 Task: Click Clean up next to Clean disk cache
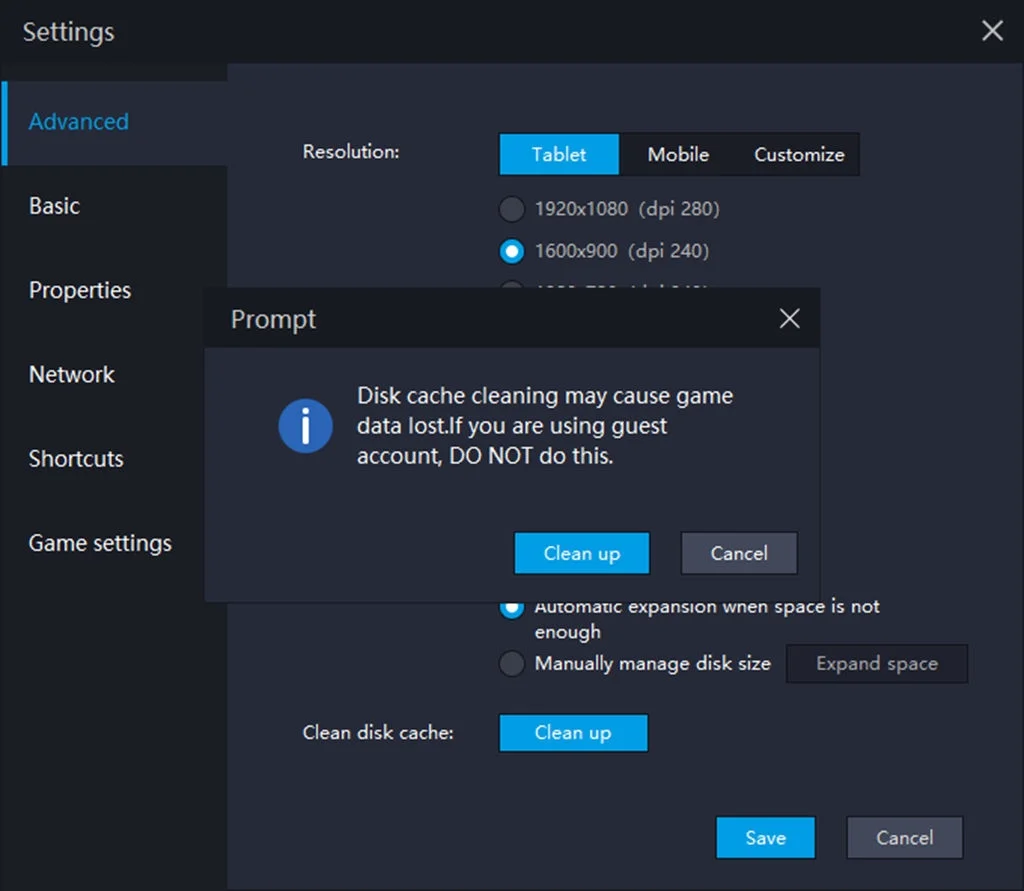coord(573,733)
